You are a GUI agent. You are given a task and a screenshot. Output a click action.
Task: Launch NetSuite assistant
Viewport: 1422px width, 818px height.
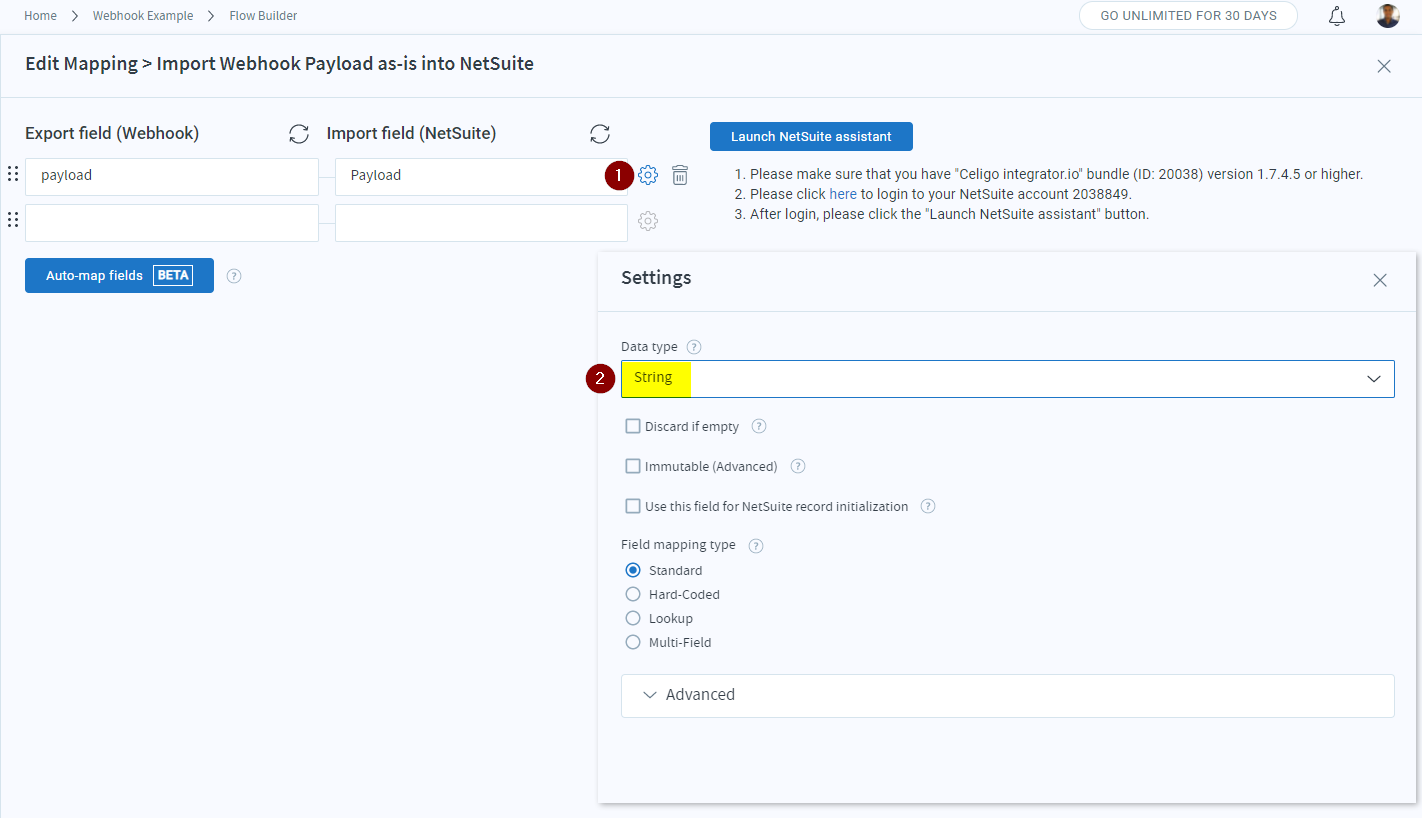811,137
